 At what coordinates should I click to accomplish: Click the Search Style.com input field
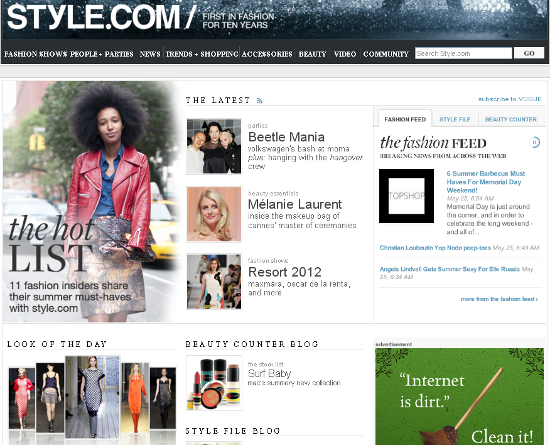coord(463,53)
